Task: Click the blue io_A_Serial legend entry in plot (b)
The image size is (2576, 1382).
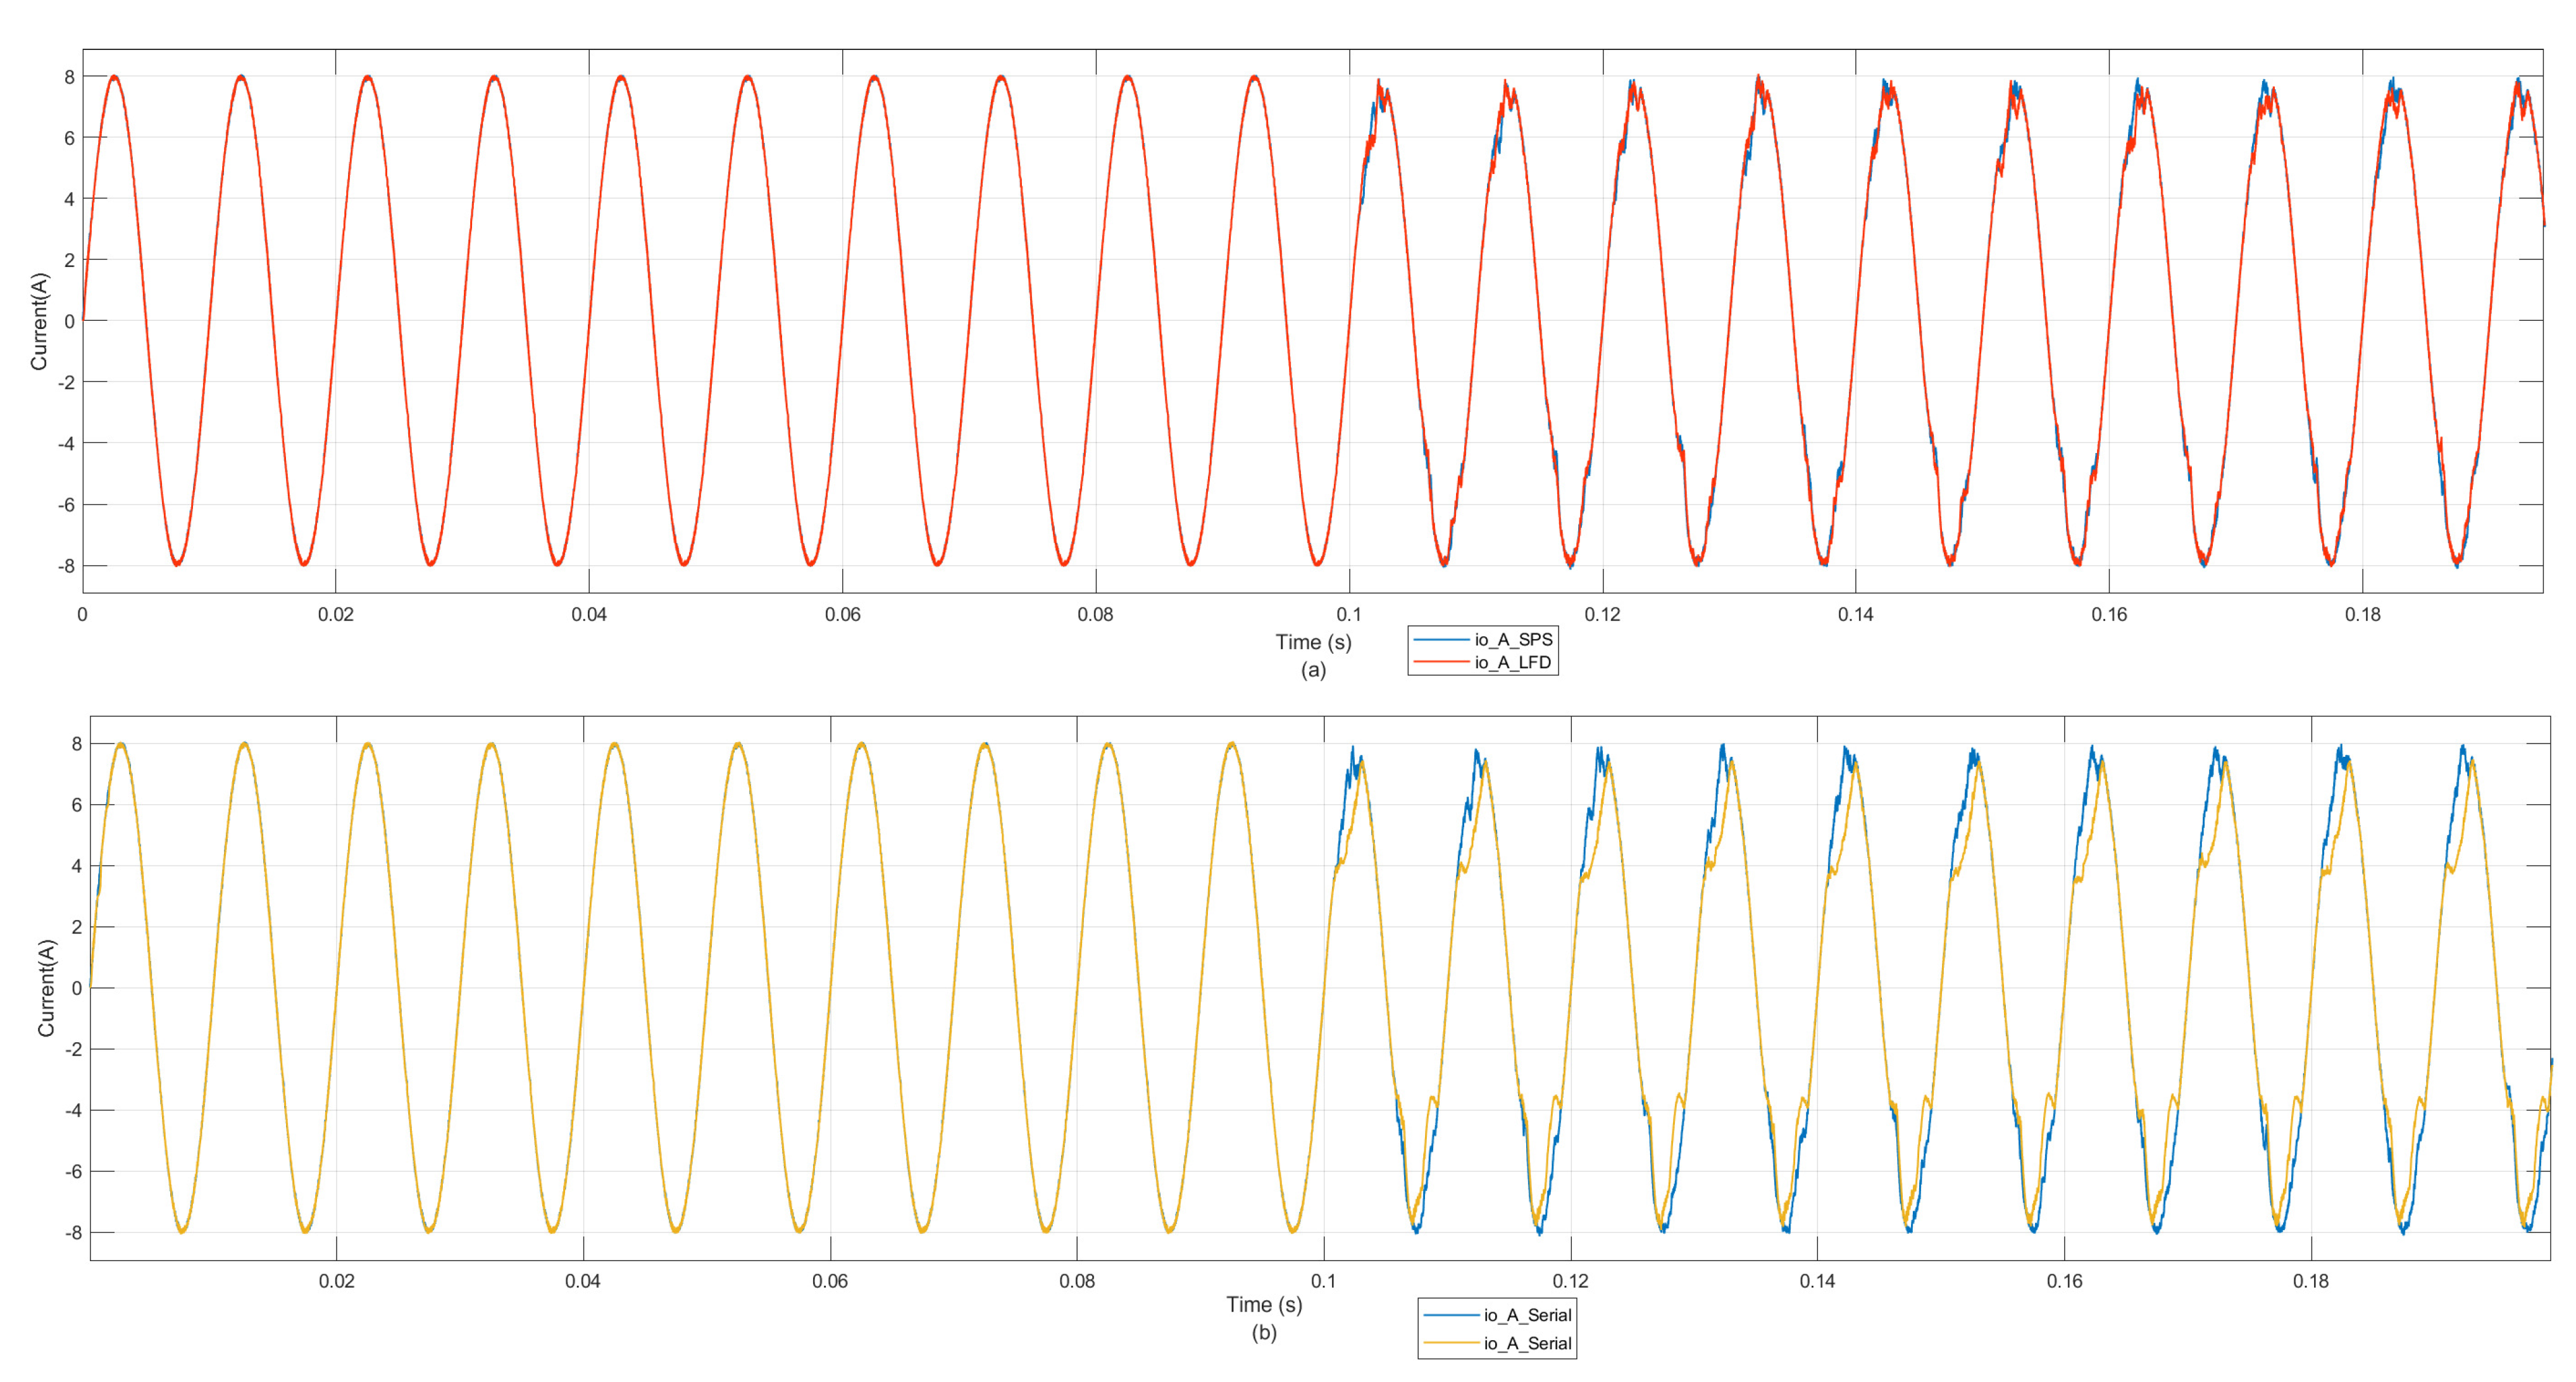Action: coord(1527,1315)
